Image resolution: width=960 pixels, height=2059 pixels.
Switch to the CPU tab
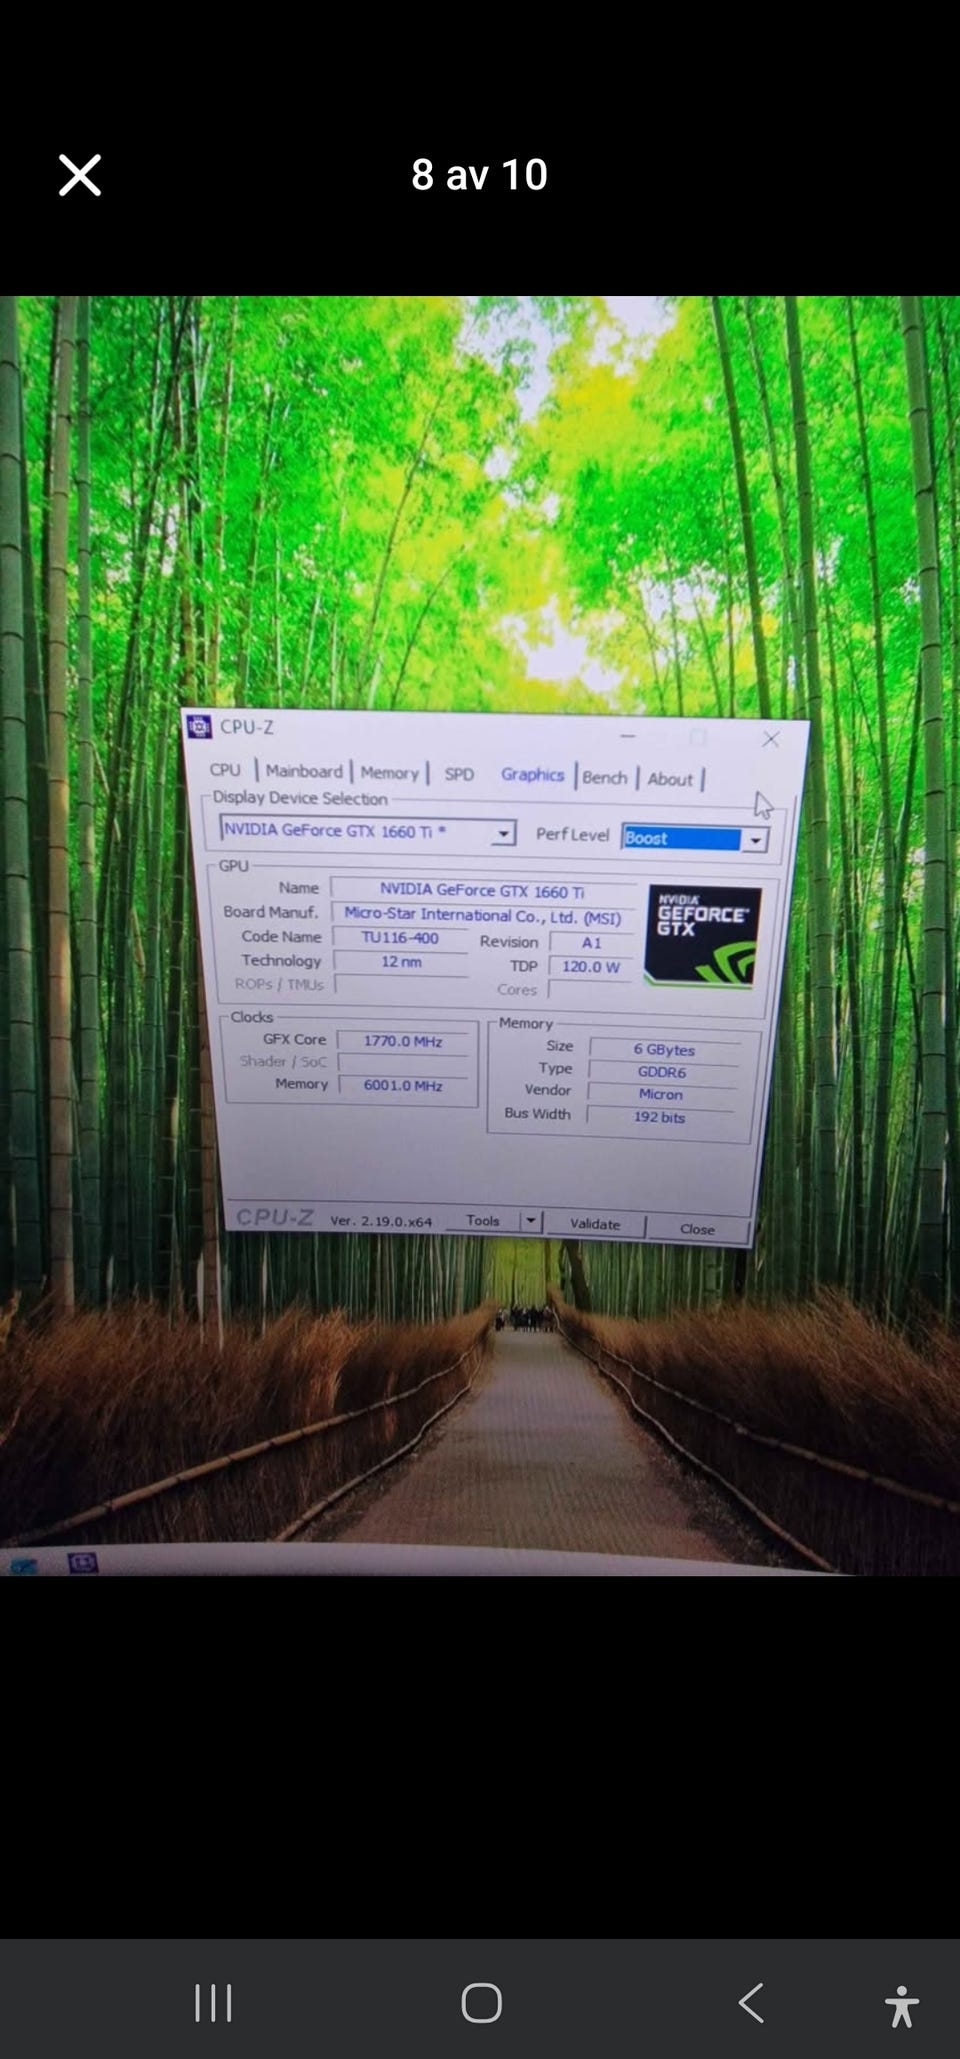pyautogui.click(x=225, y=770)
